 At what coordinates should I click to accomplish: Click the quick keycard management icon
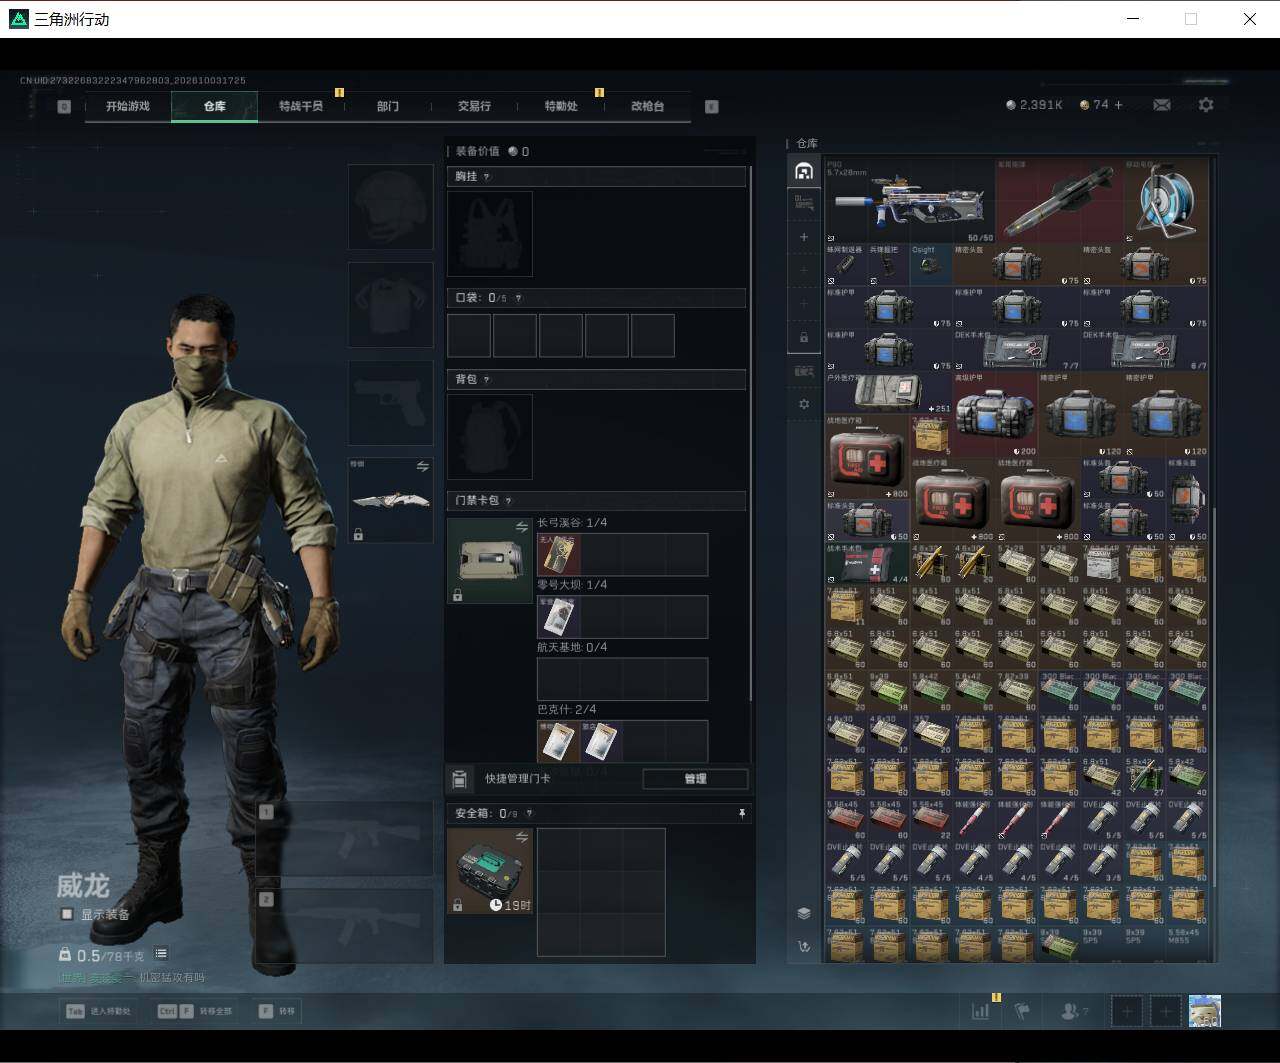point(460,779)
